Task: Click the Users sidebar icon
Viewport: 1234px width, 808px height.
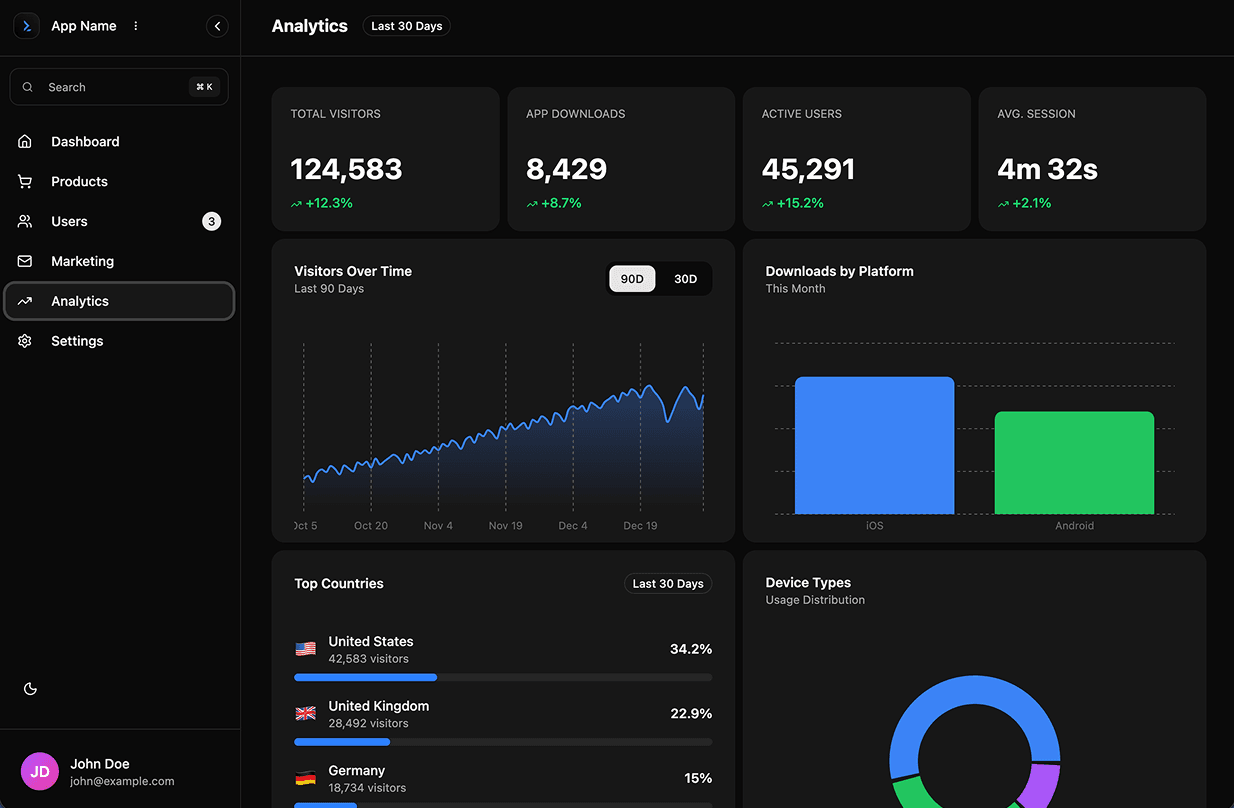Action: pyautogui.click(x=24, y=221)
